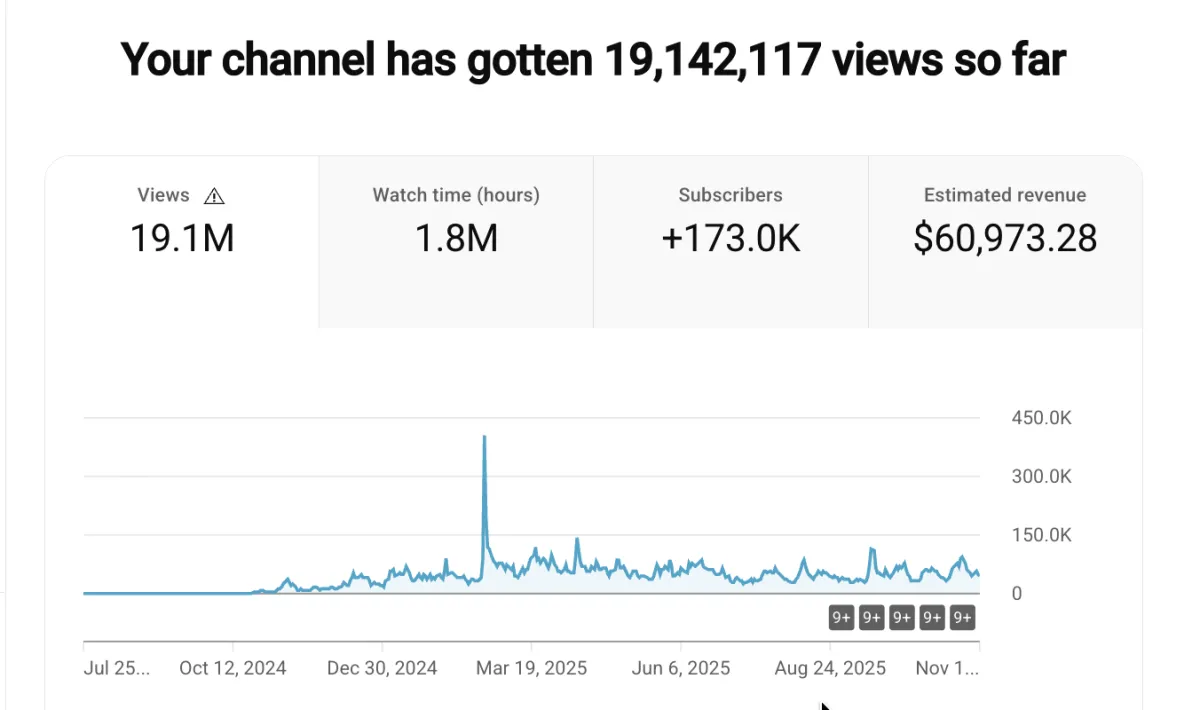
Task: Switch to the Watch time (hours) tab
Action: (456, 242)
